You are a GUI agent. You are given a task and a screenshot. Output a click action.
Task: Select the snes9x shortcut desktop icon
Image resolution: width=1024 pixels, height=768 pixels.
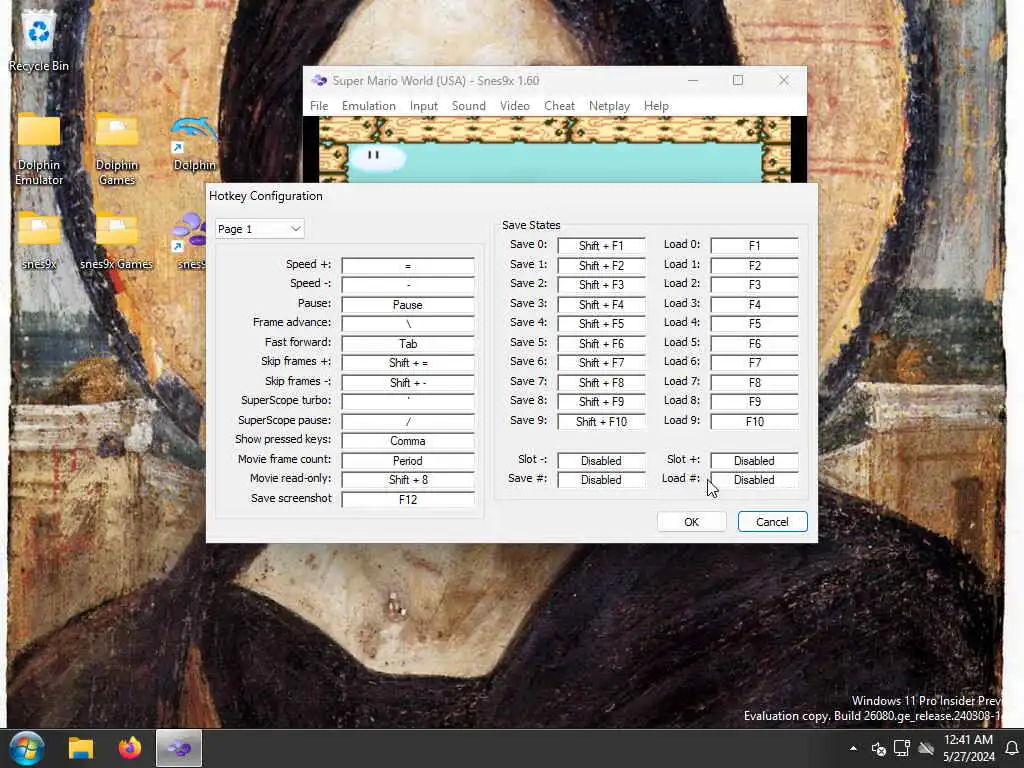pyautogui.click(x=189, y=240)
